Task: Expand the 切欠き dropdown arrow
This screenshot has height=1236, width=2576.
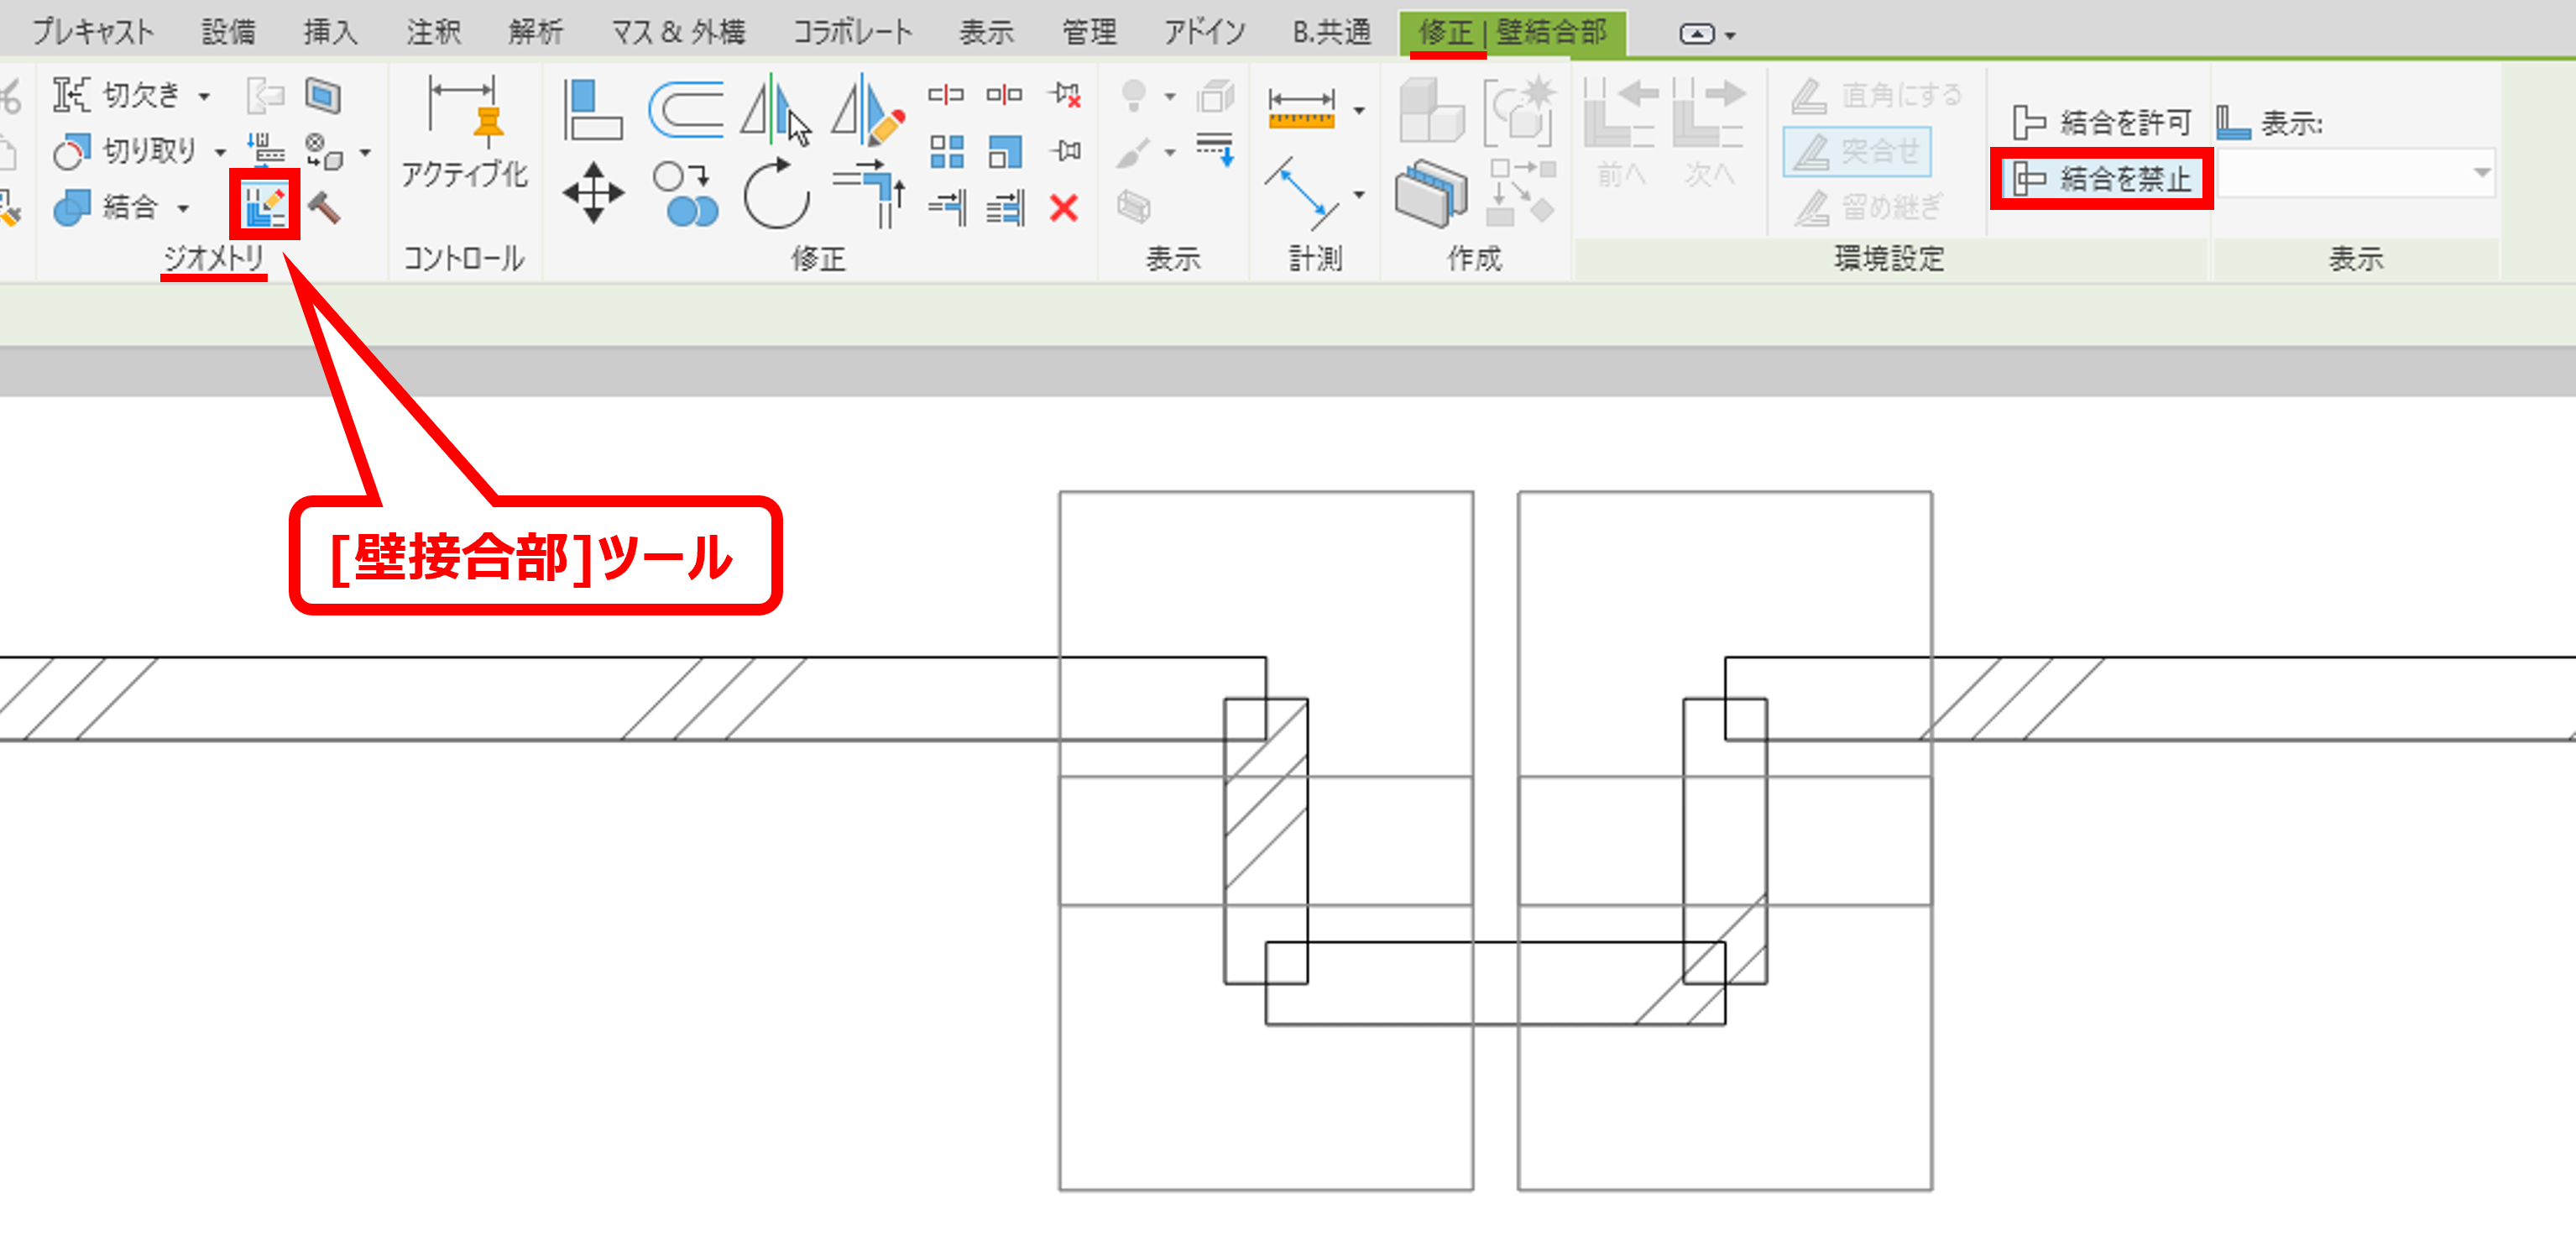Action: tap(204, 97)
